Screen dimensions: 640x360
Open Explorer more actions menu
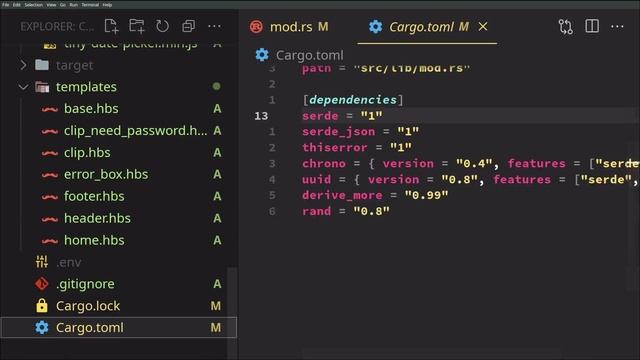[x=214, y=27]
